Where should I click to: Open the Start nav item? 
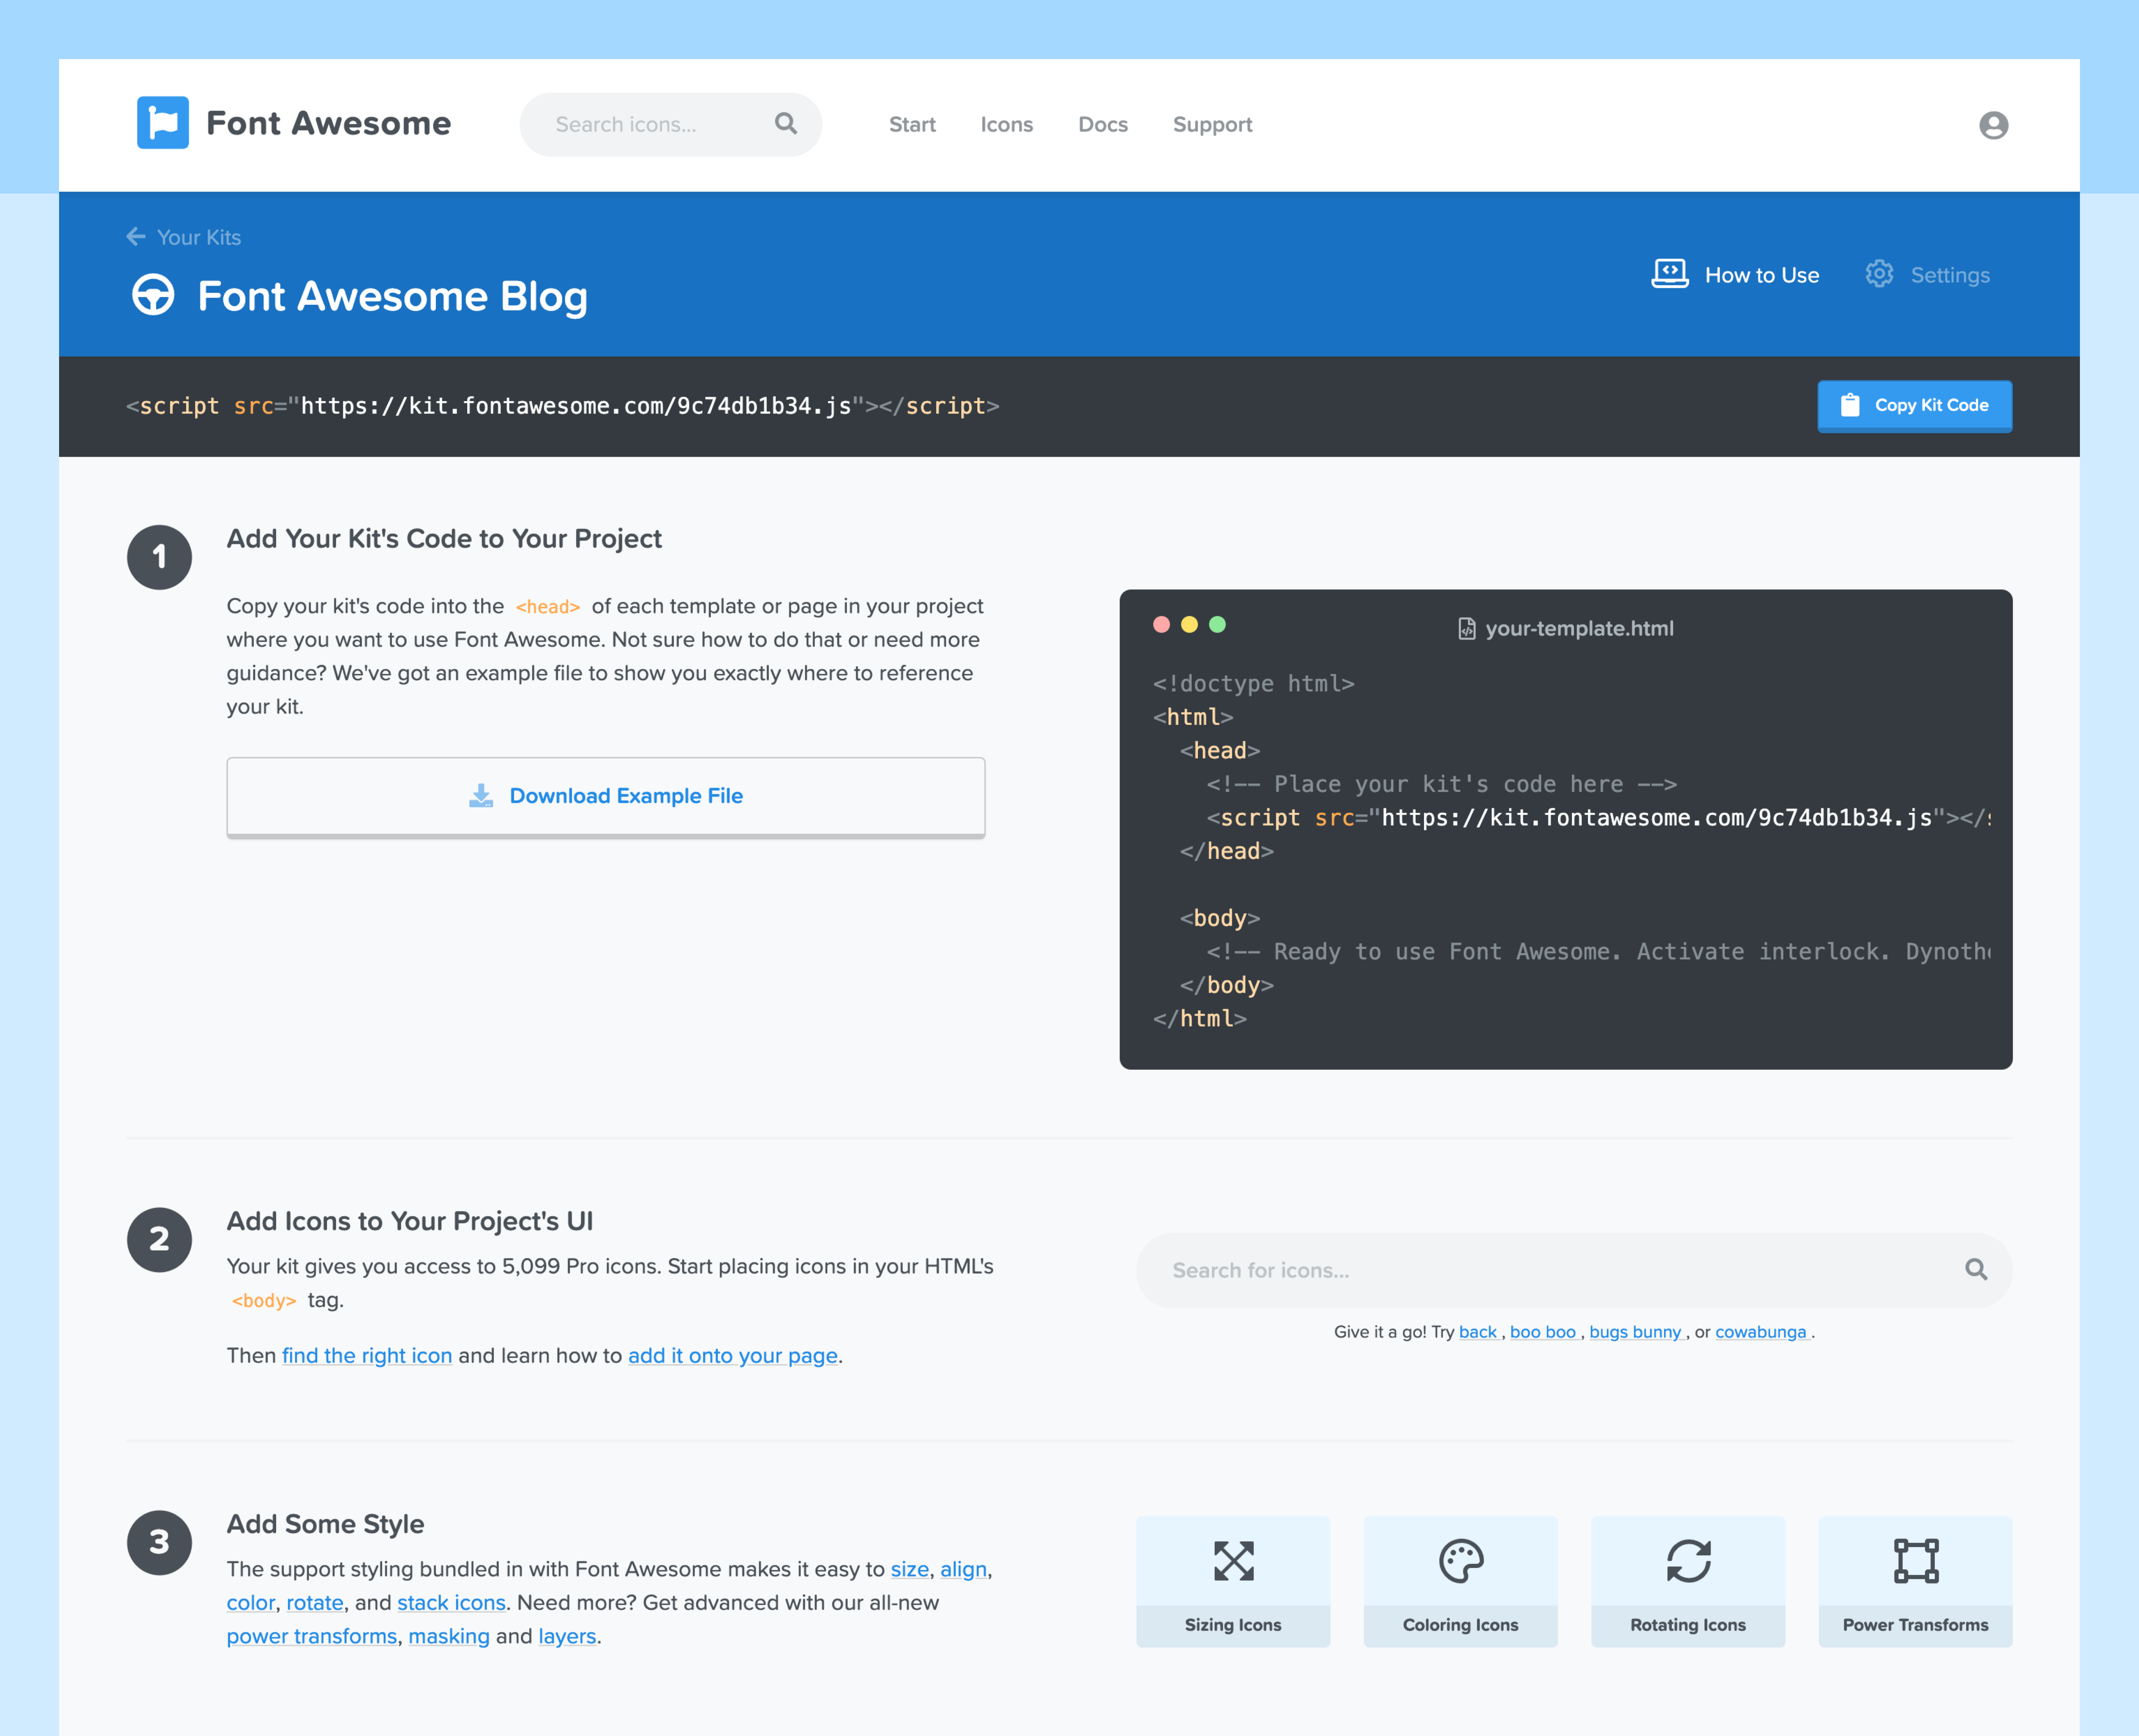912,124
